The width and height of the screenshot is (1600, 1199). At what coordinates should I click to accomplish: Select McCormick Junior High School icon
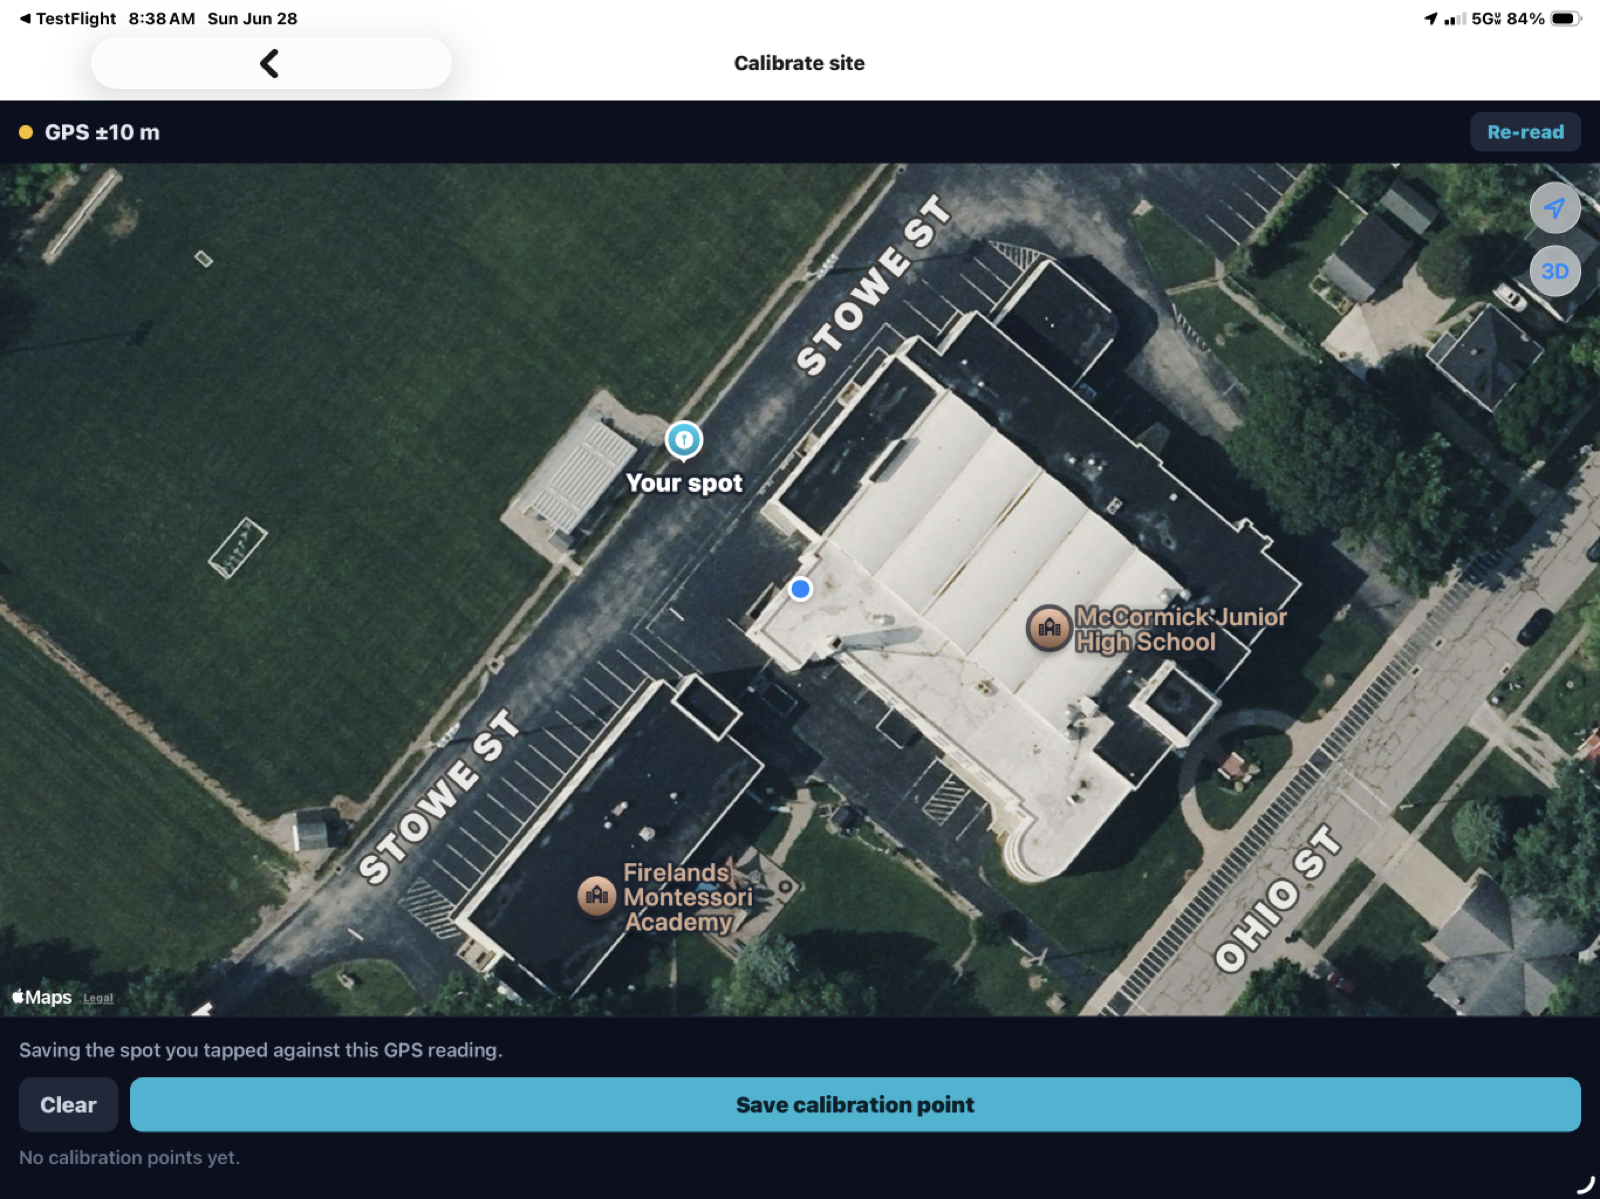1049,628
